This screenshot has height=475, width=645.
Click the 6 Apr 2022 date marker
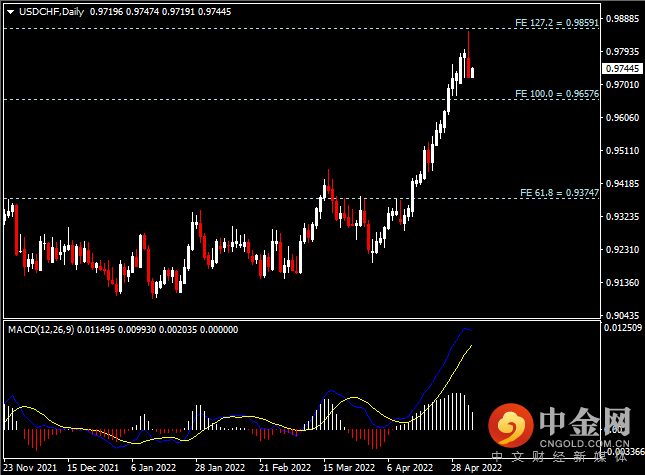410,468
